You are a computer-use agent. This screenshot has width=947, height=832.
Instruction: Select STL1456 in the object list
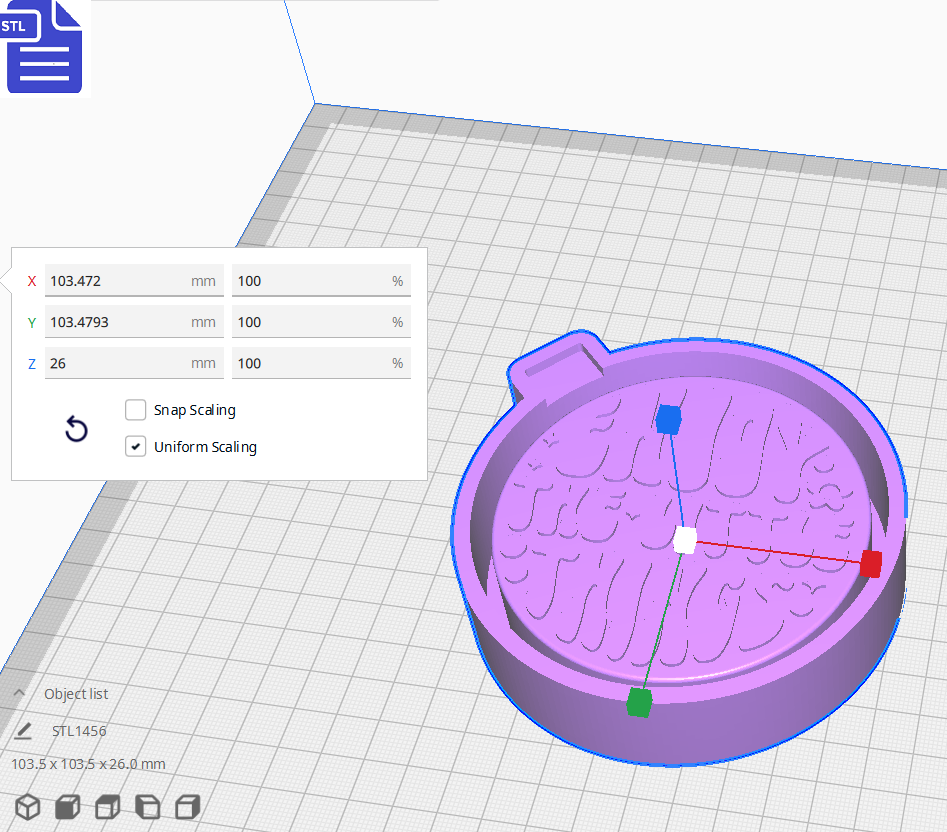tap(77, 731)
